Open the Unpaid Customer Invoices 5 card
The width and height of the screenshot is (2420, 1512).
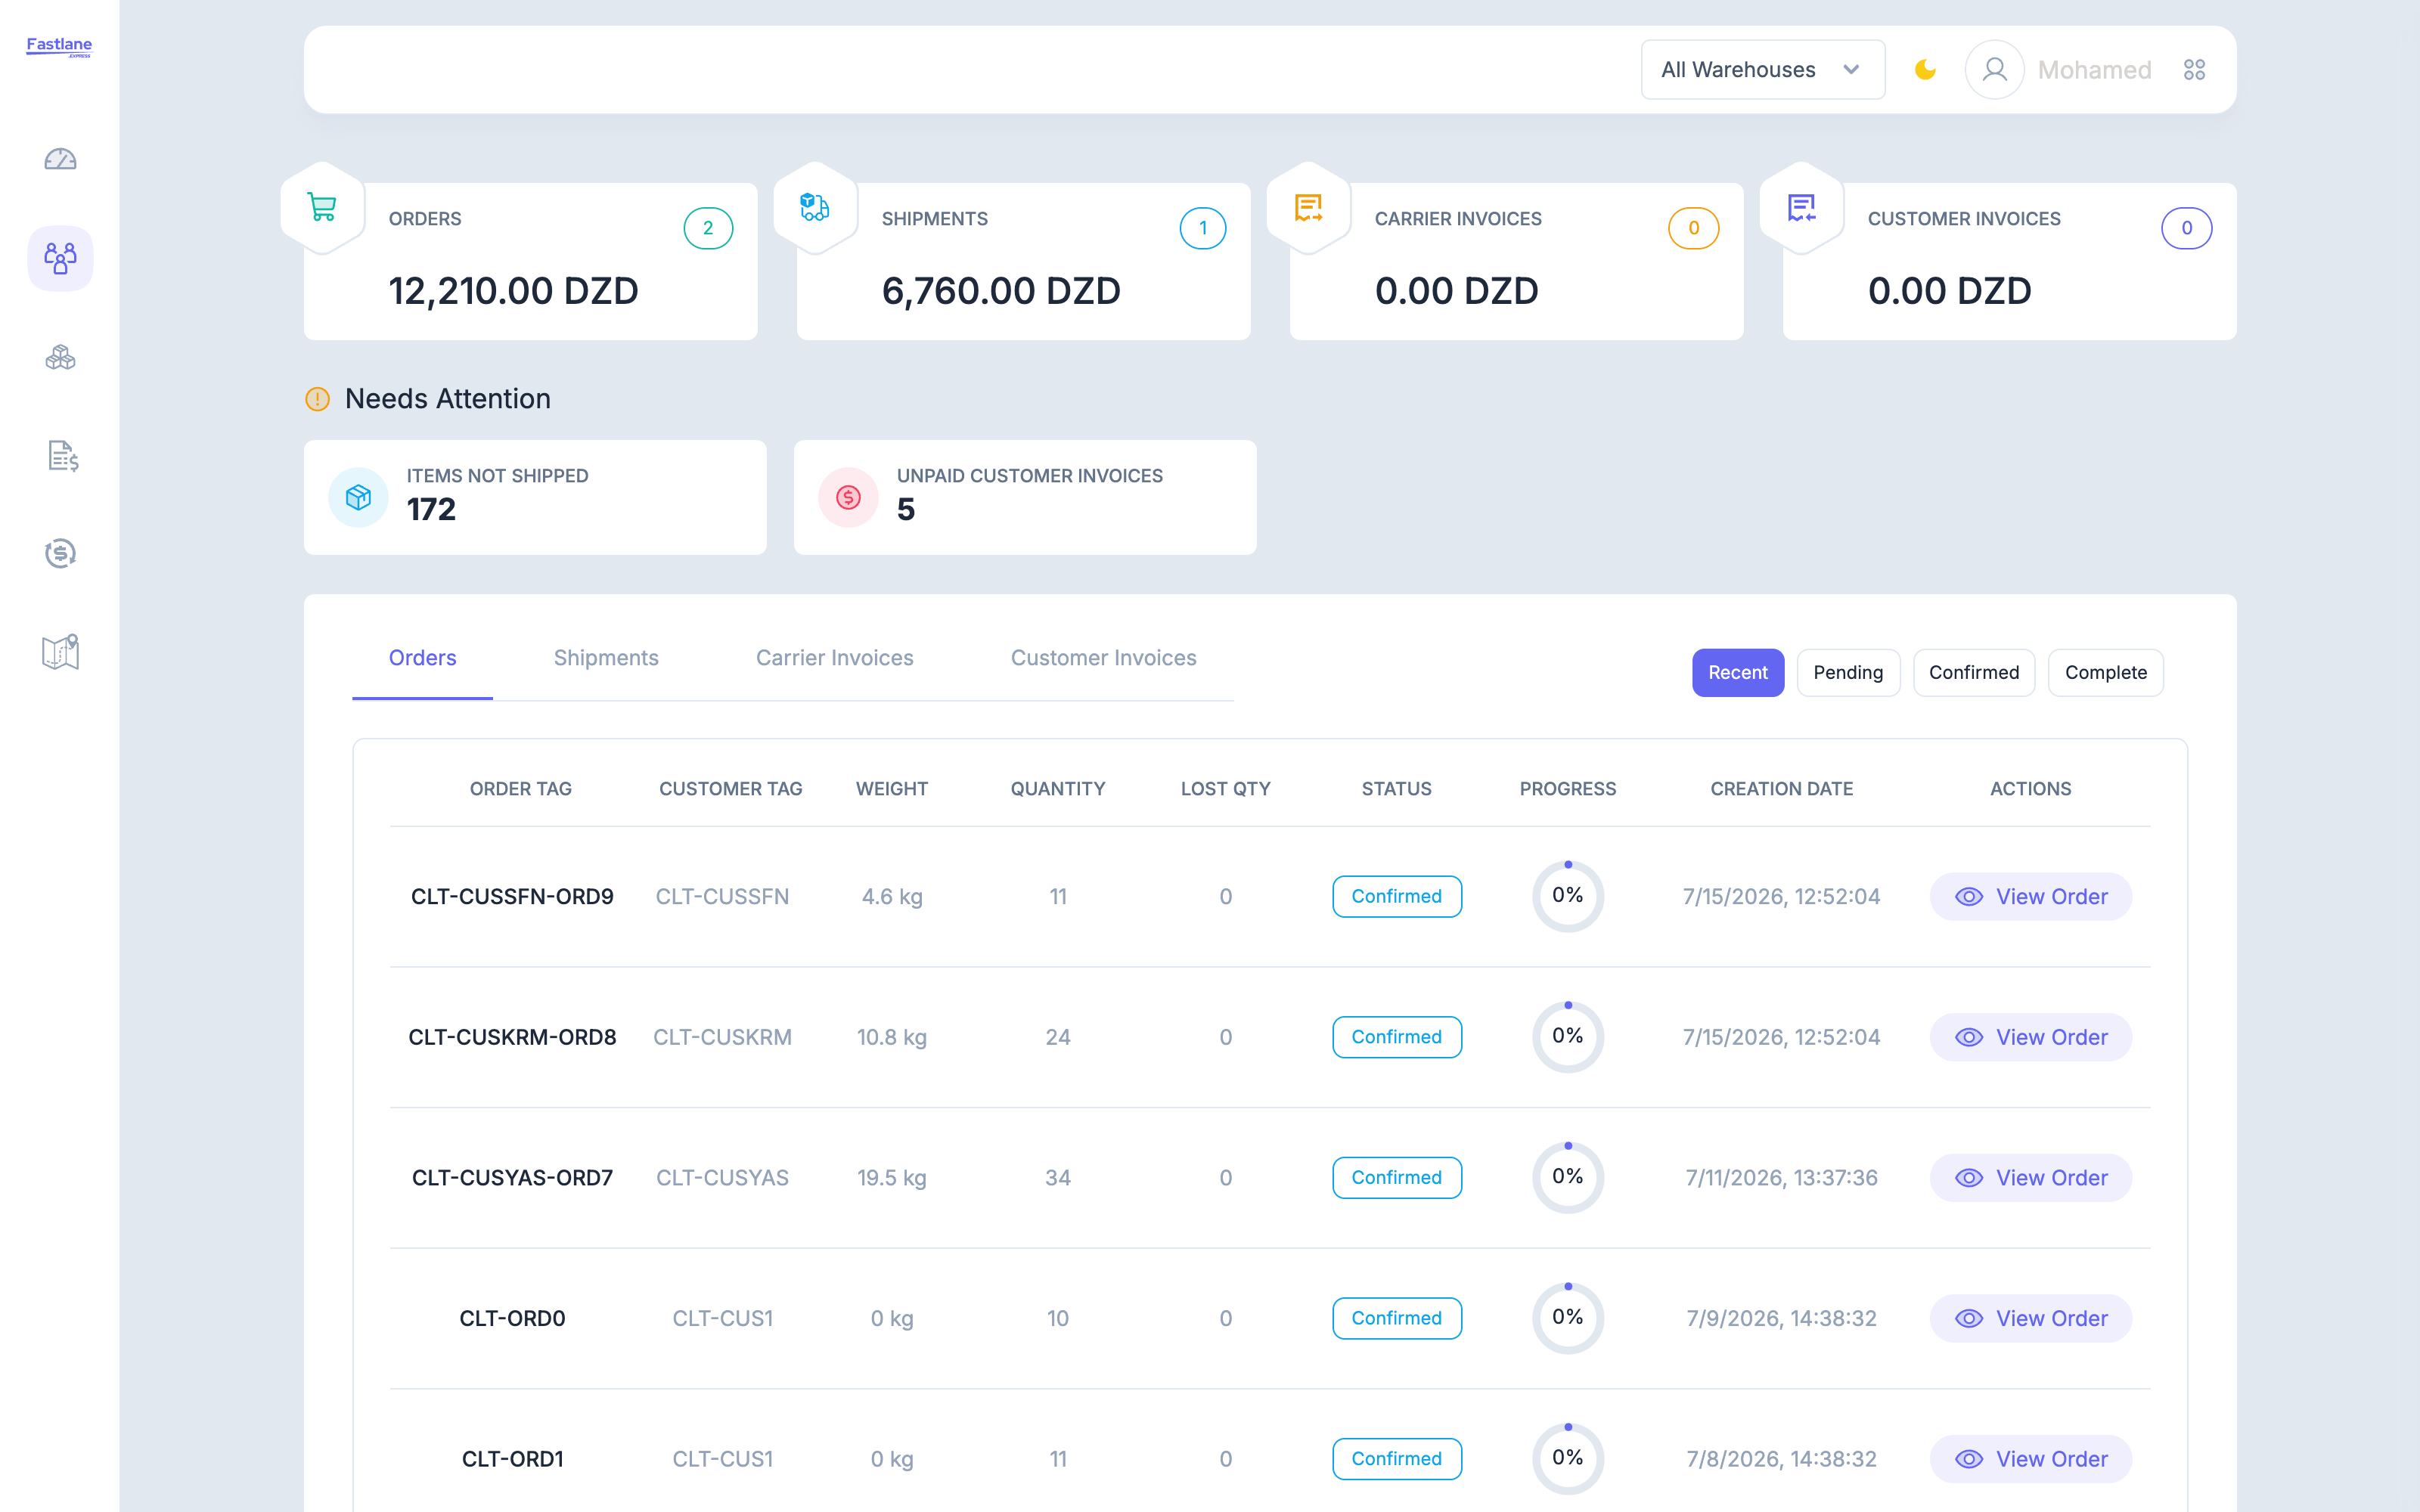click(x=1025, y=497)
